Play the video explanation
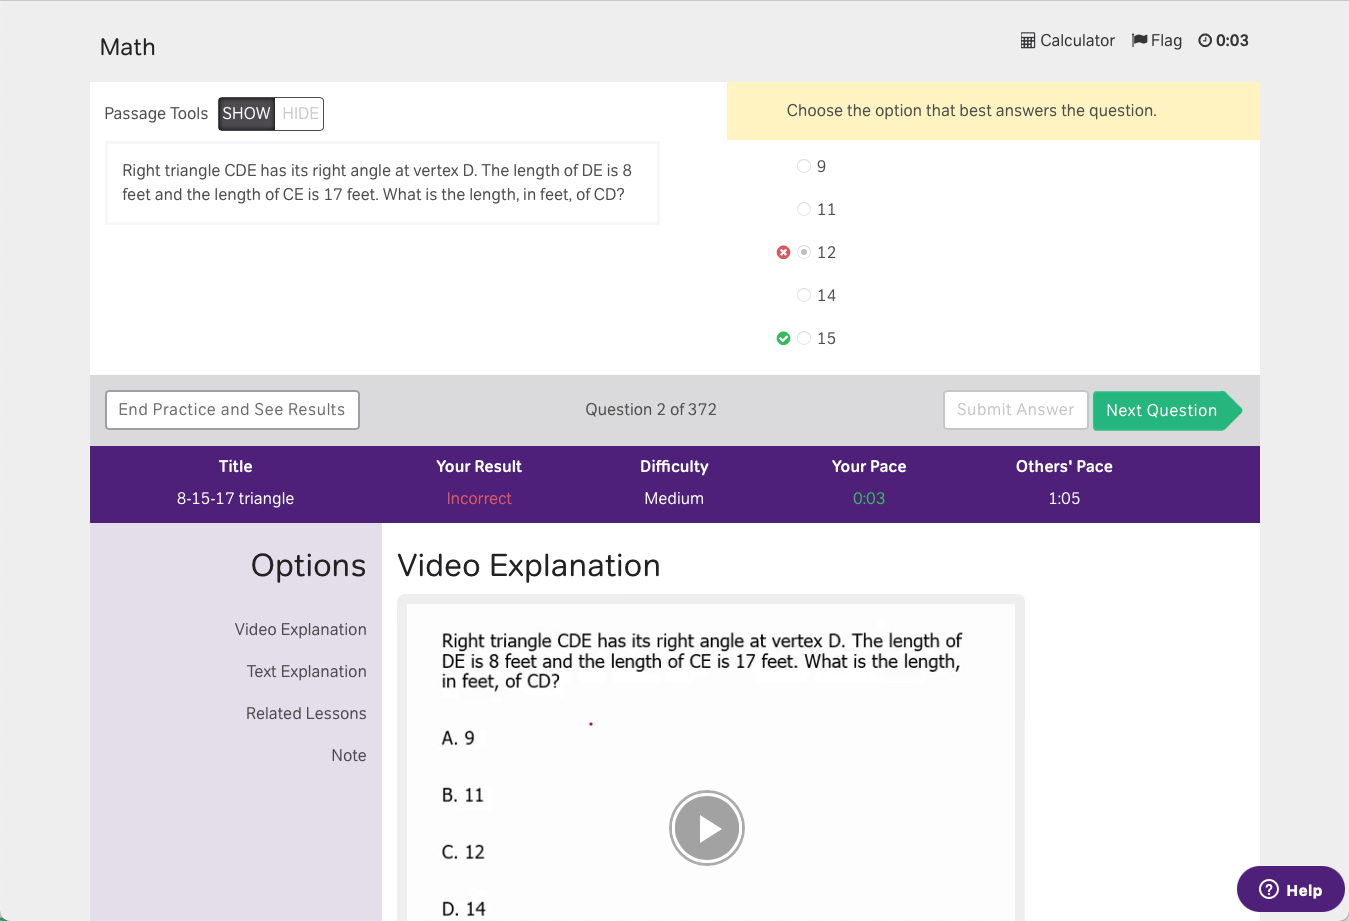 pyautogui.click(x=706, y=828)
